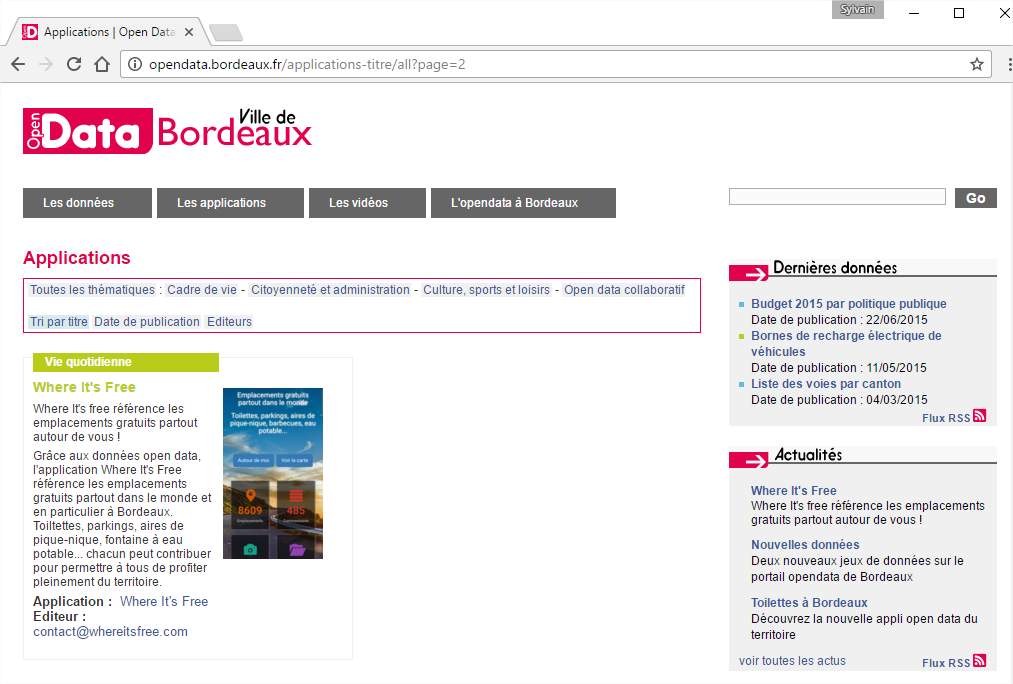Open the Application: Where It's Free link

point(164,601)
